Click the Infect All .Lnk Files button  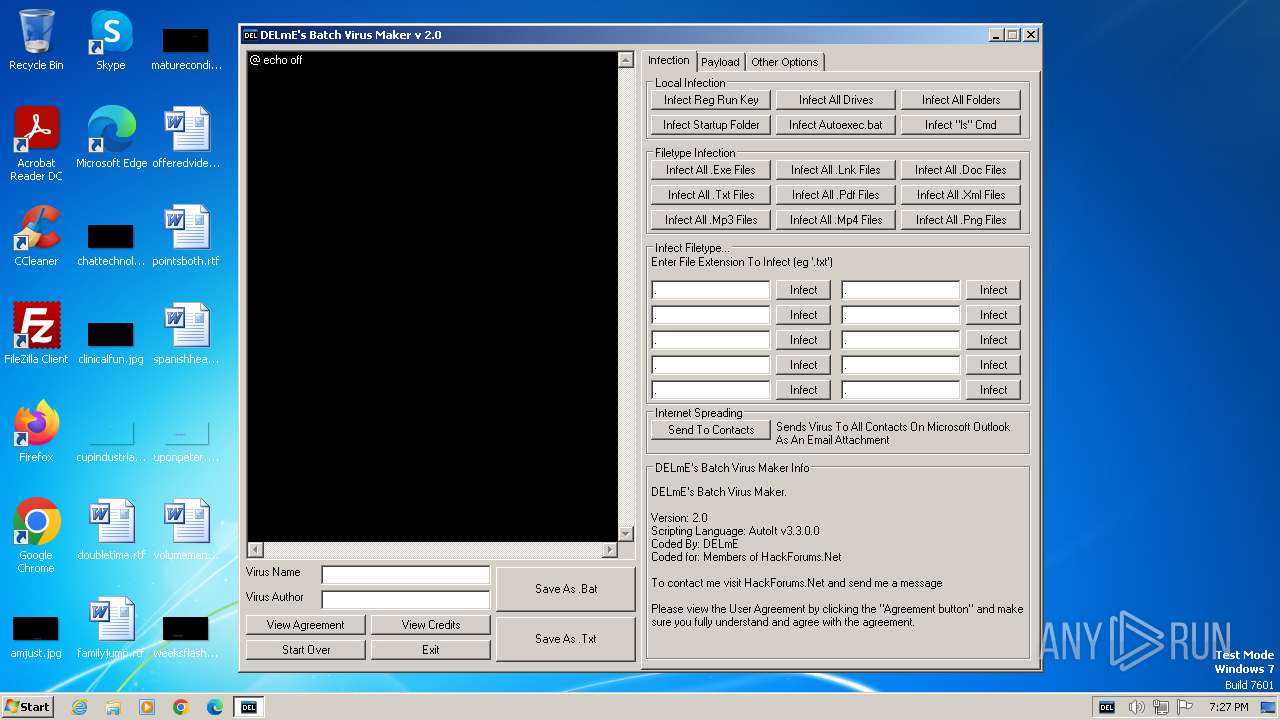click(x=836, y=170)
